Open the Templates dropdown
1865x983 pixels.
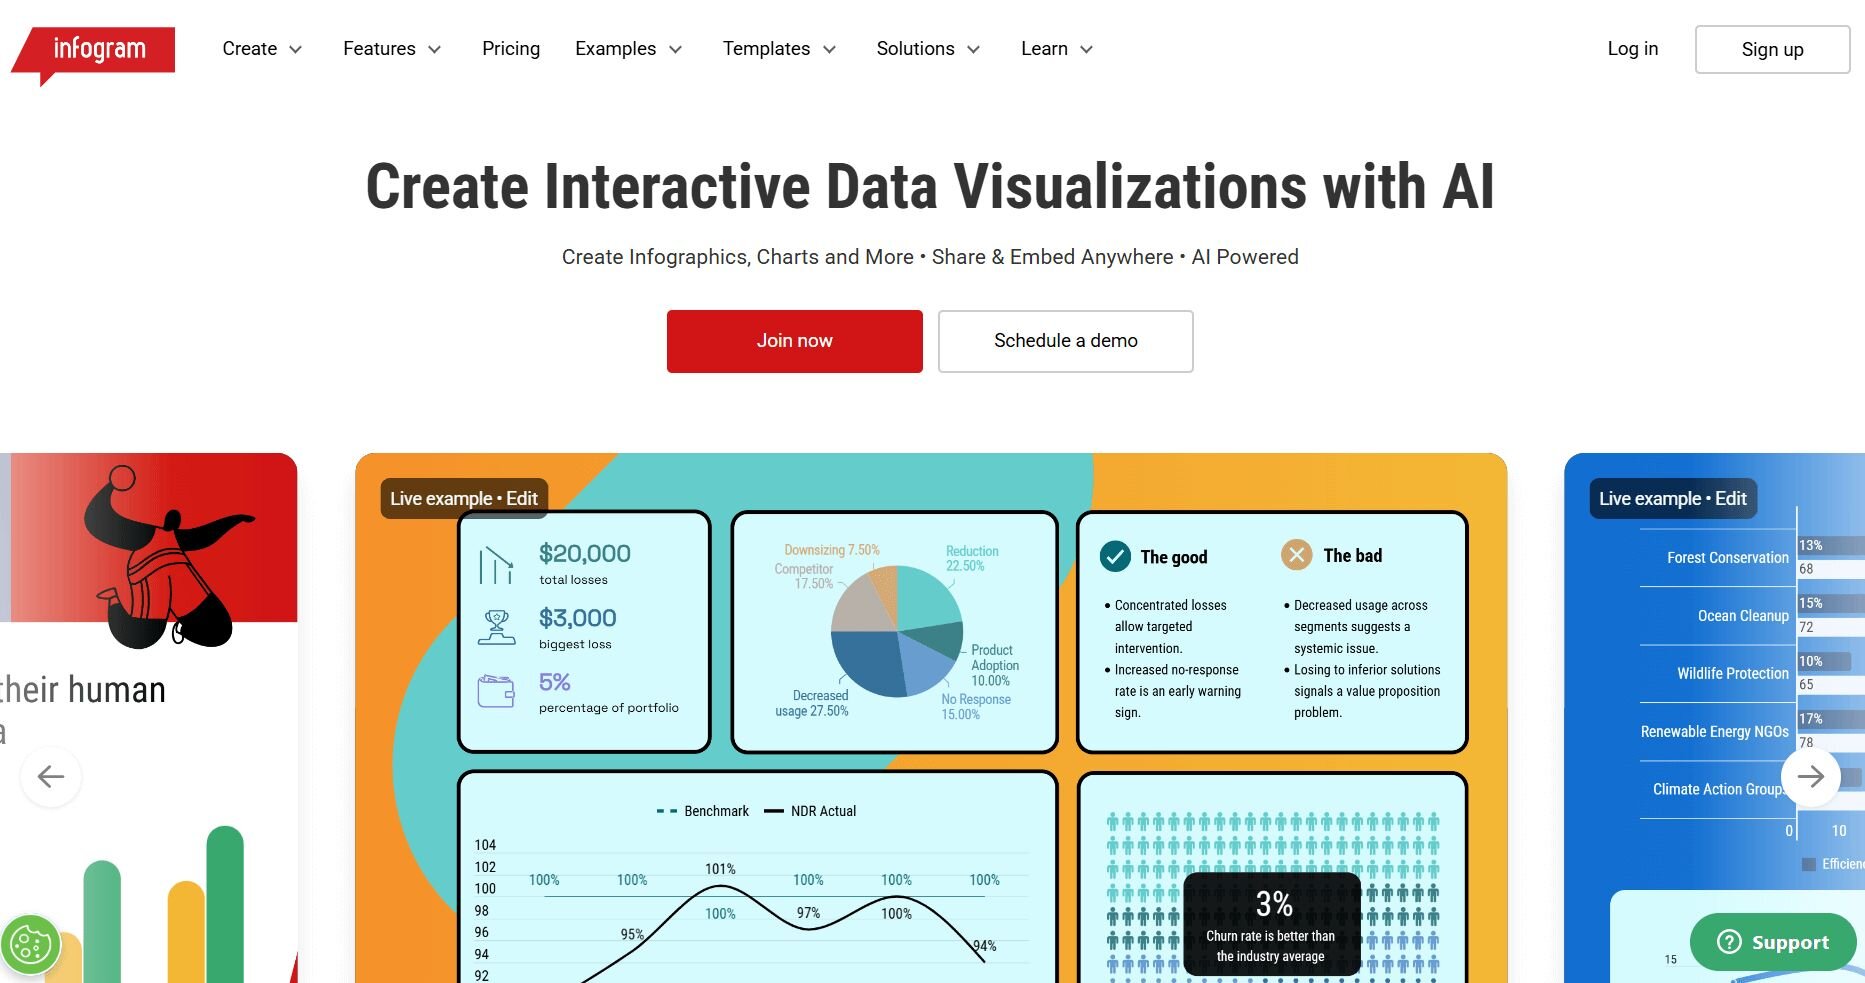point(779,49)
